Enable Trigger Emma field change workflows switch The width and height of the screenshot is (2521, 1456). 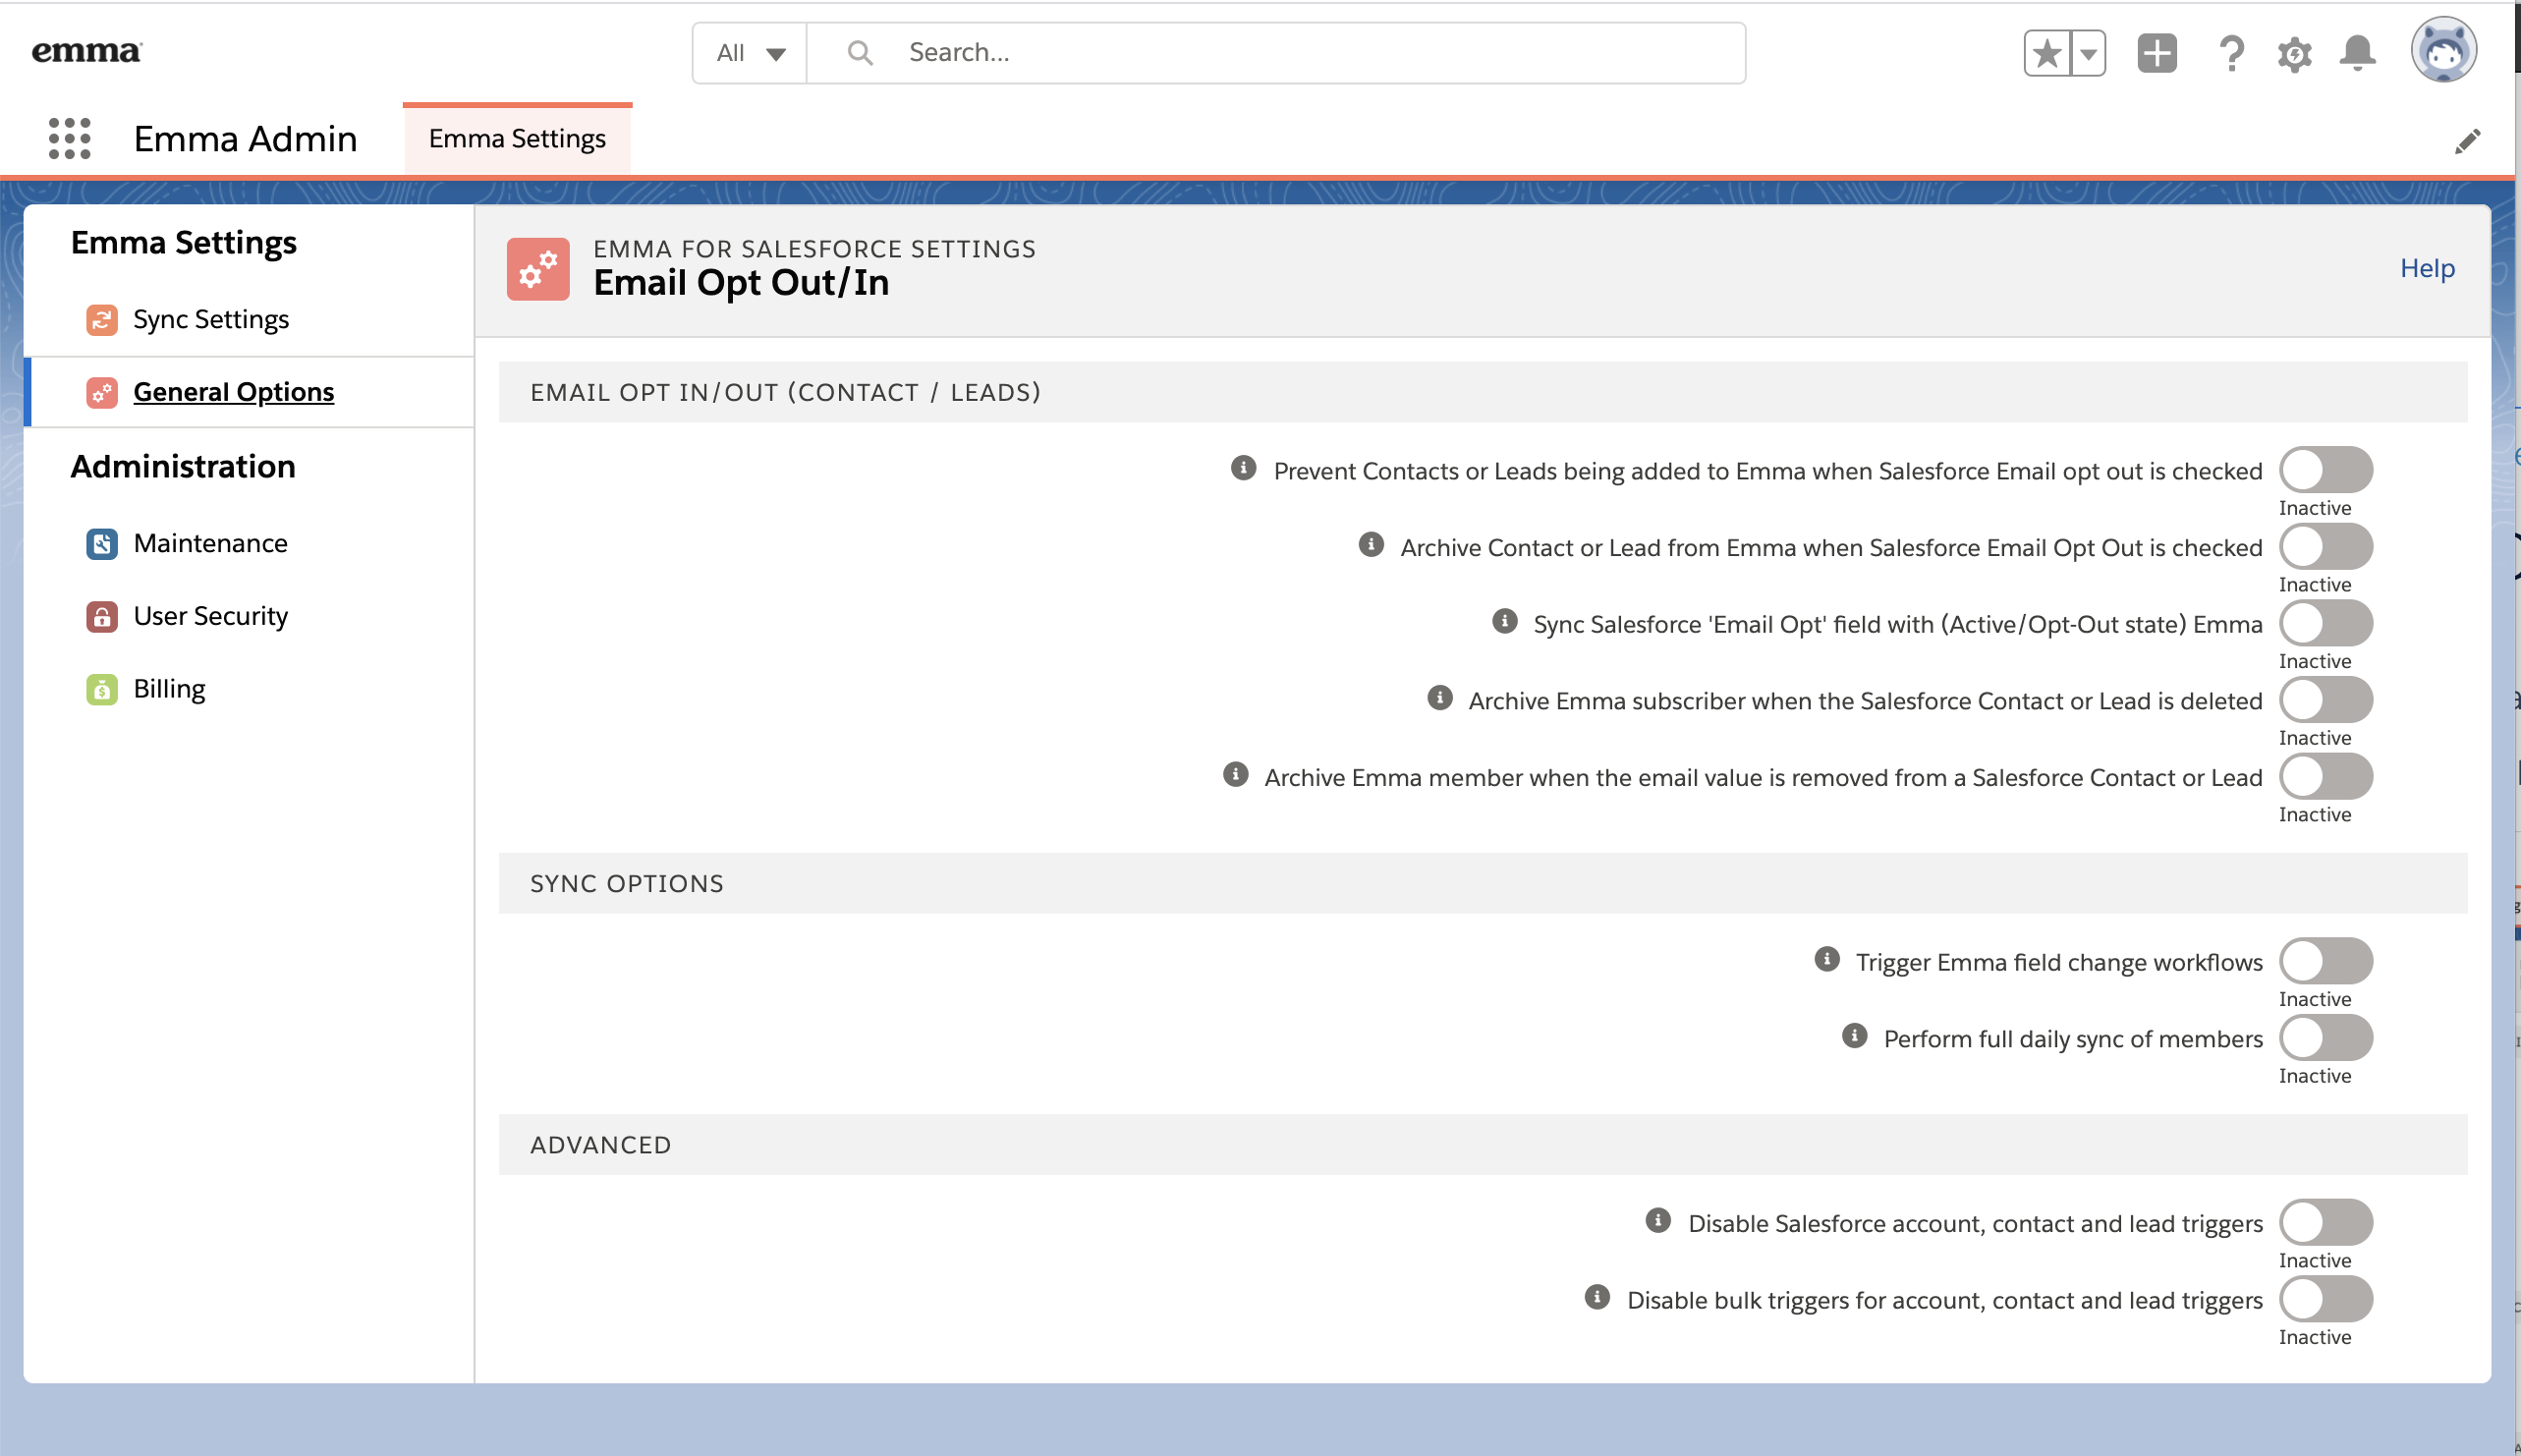2325,962
